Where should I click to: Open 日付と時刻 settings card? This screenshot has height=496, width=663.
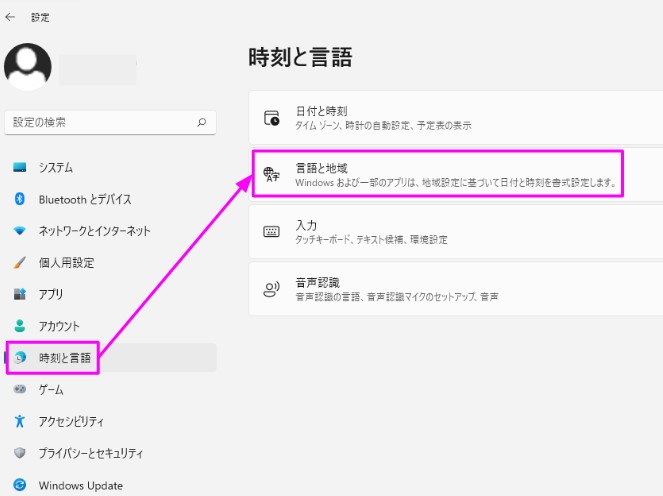click(456, 118)
